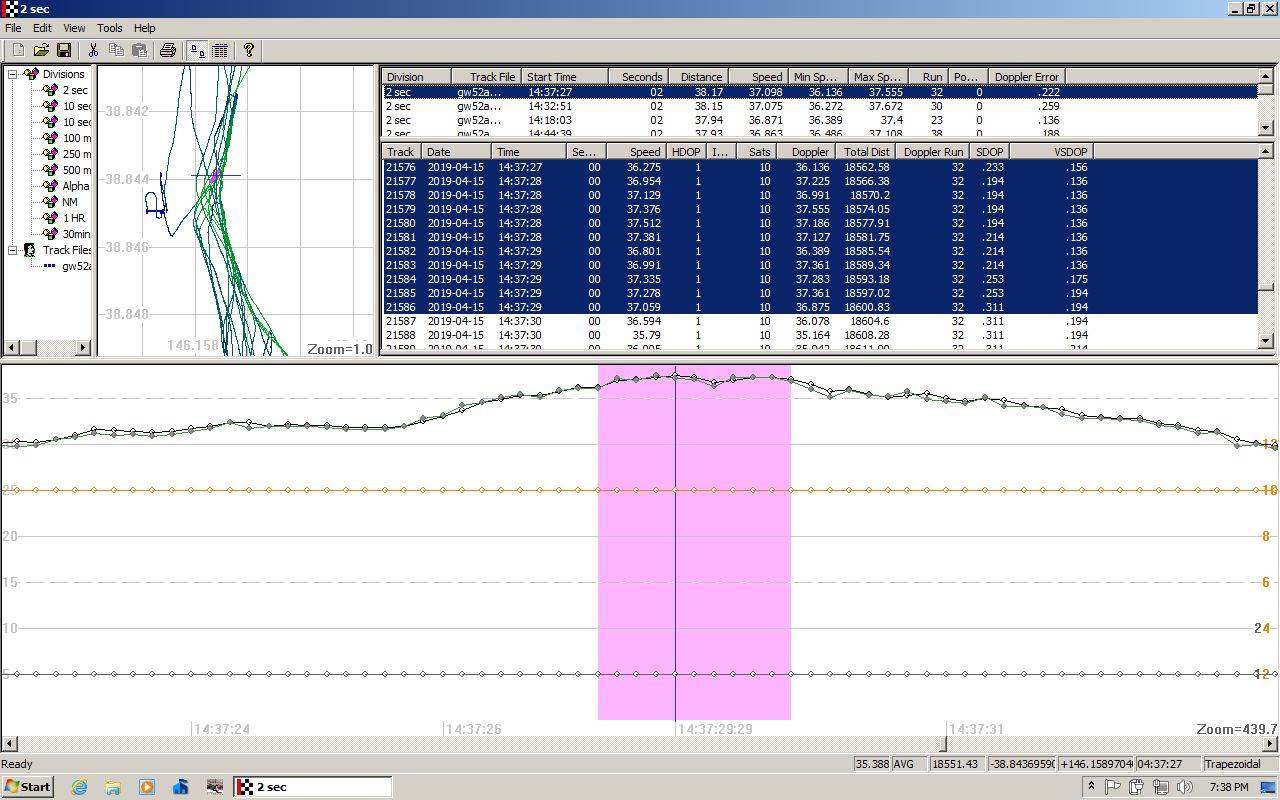Toggle the details list view button
This screenshot has width=1280, height=800.
click(220, 50)
